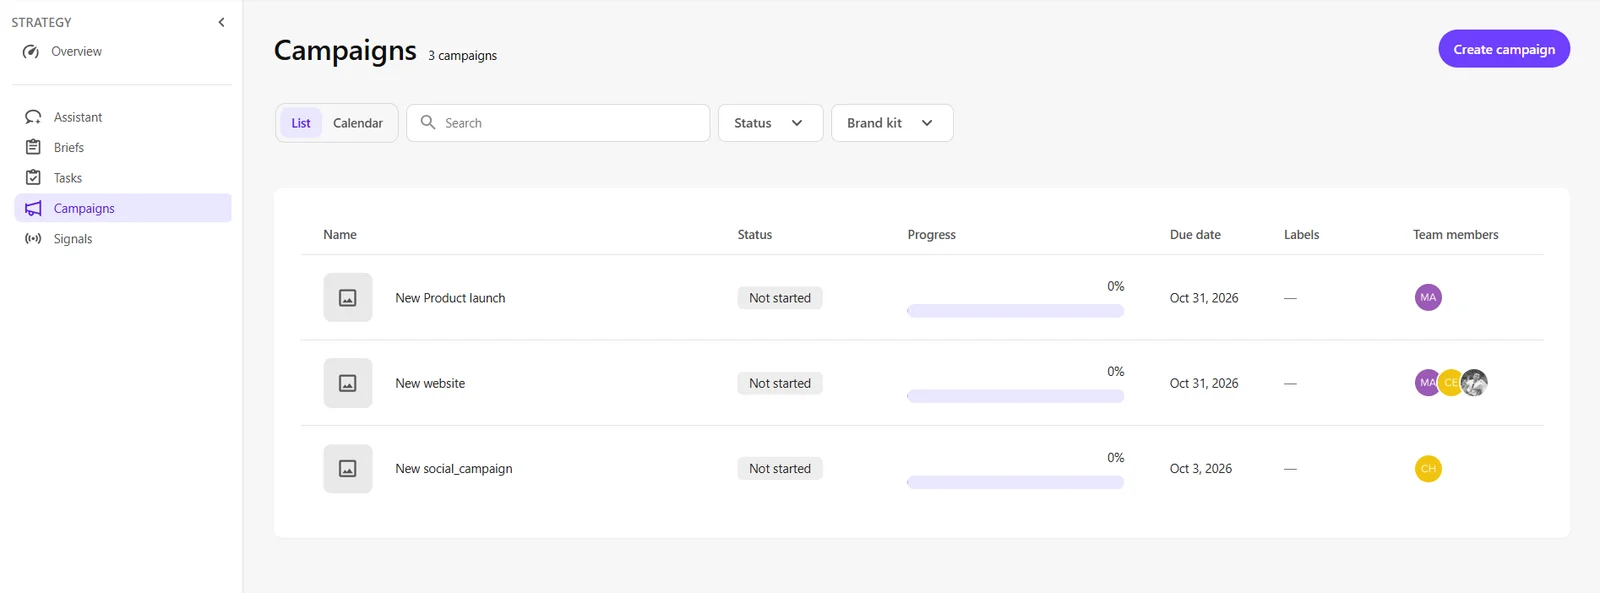Open the New website campaign
Screen dimensions: 1600x593
click(x=430, y=383)
